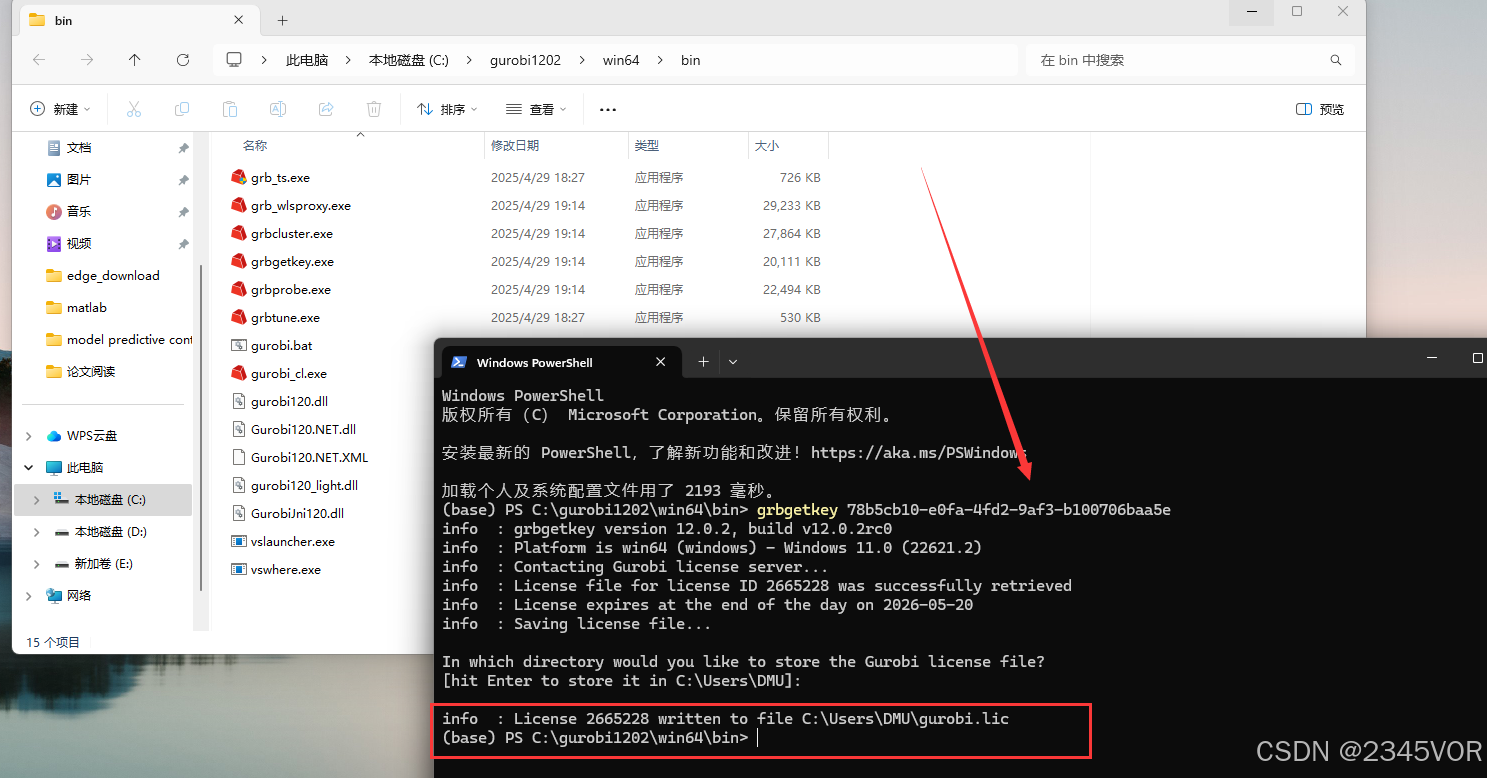The height and width of the screenshot is (778, 1487).
Task: Close the Windows PowerShell tab
Action: click(660, 362)
